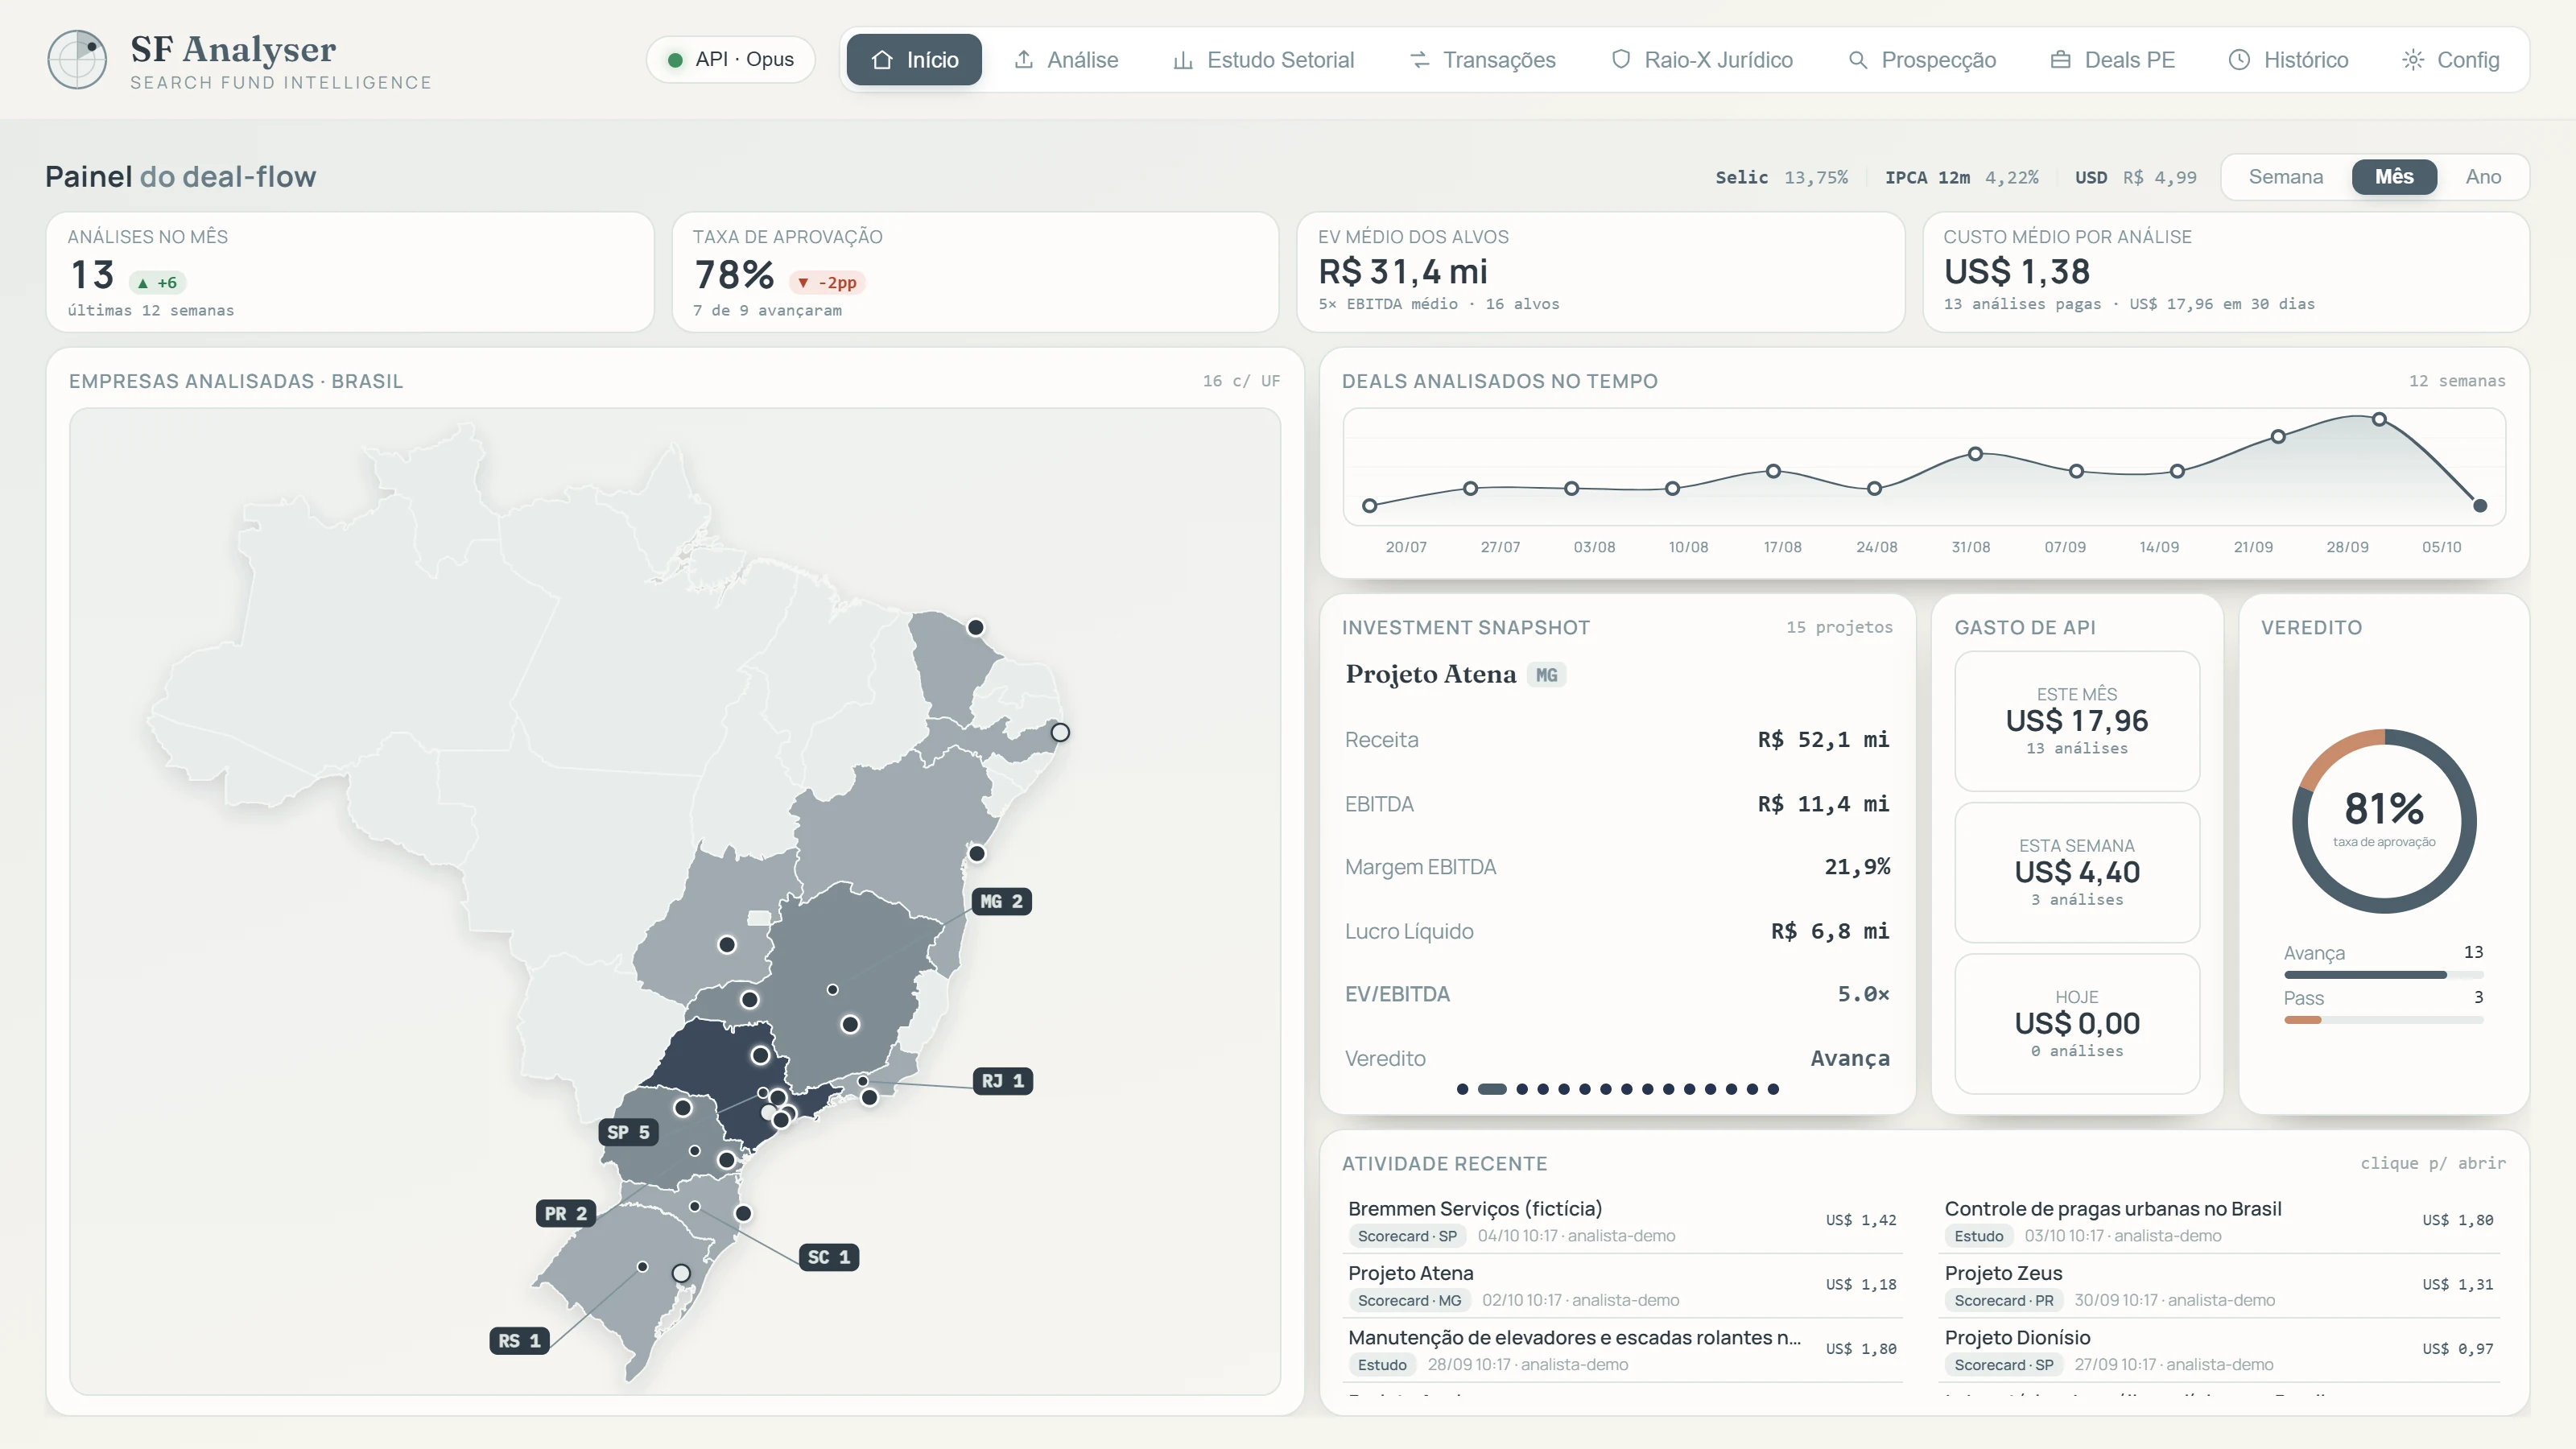Click the 05/10 final chart point
The image size is (2576, 1449).
2480,505
